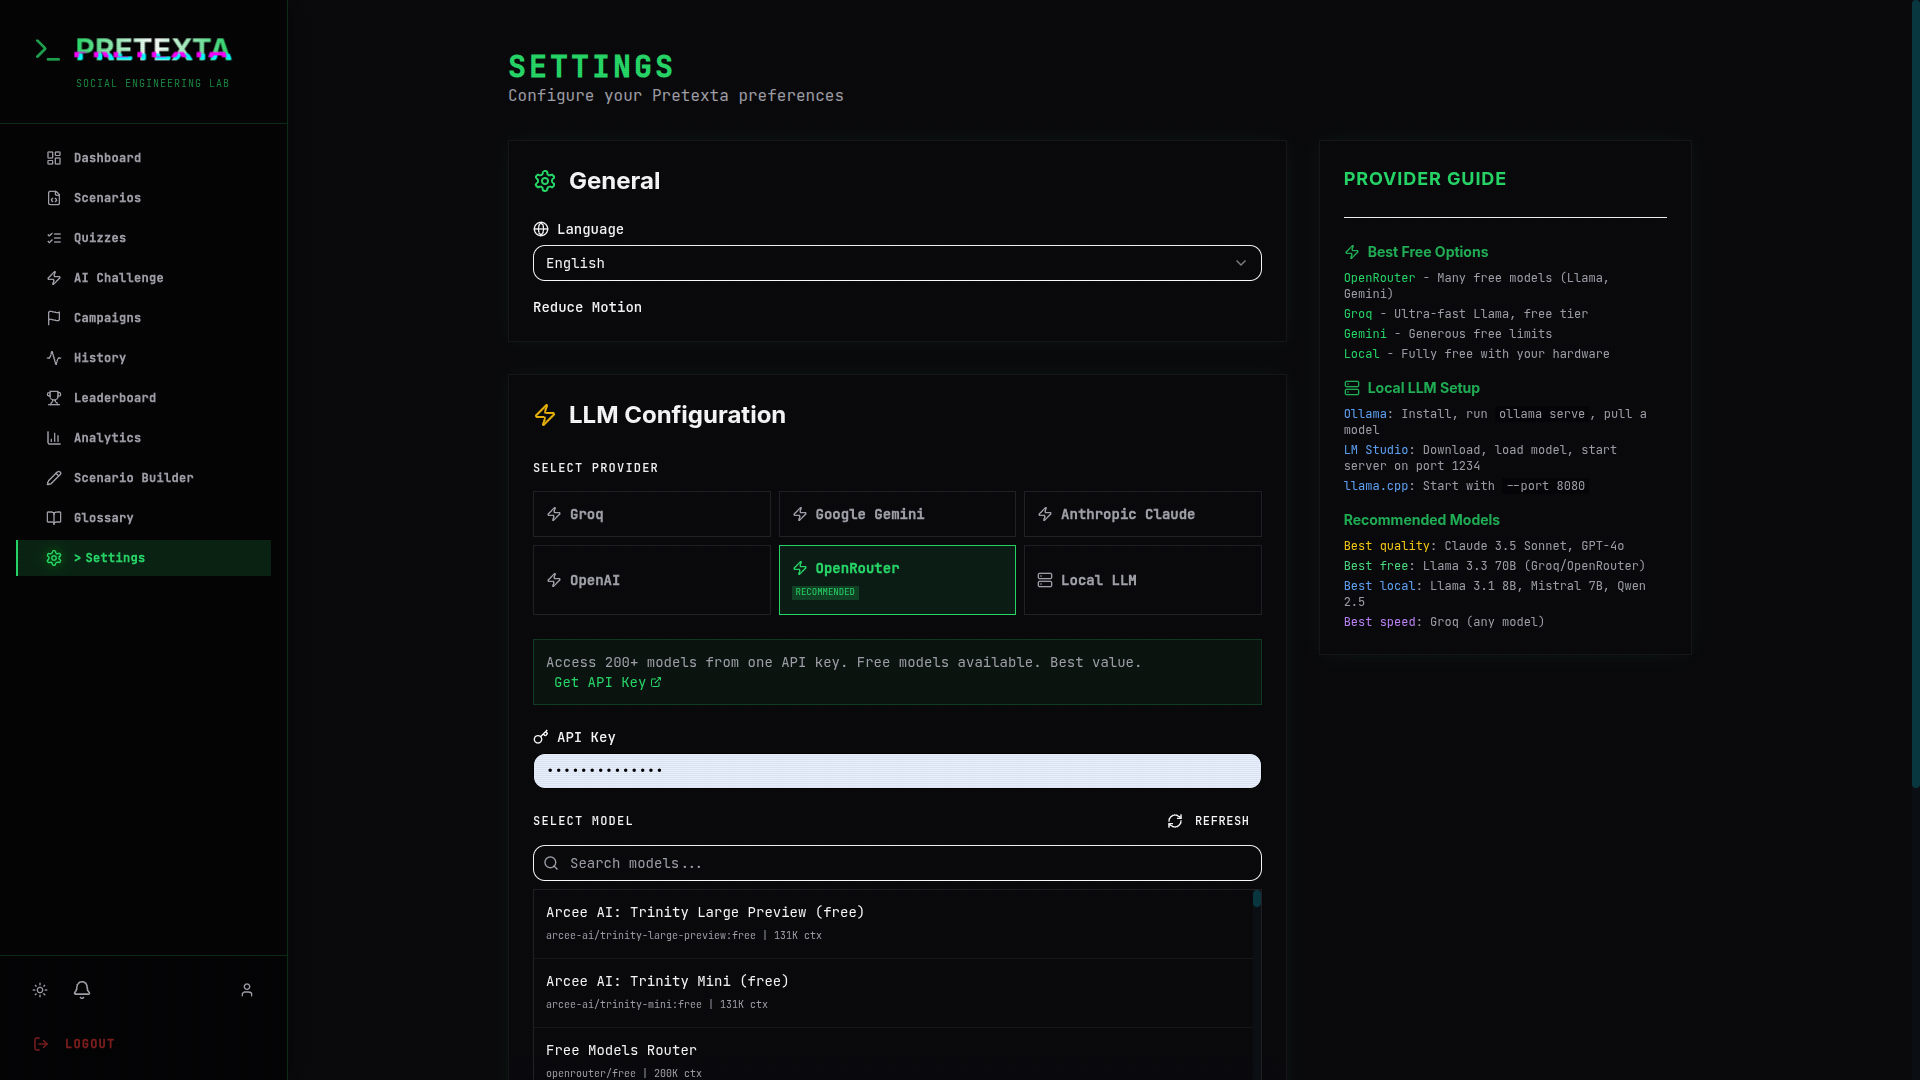Click the server icon on Local LLM
1920x1080 pixels.
pyautogui.click(x=1045, y=580)
